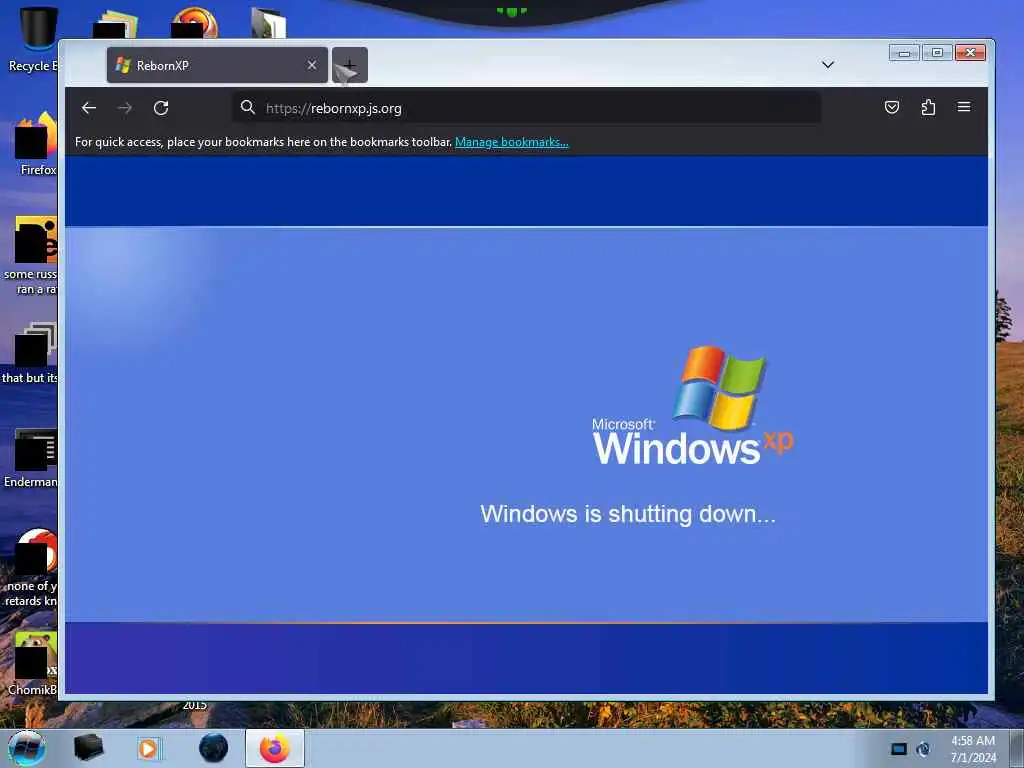
Task: Select the ChomikBox desktop icon
Action: [x=33, y=664]
